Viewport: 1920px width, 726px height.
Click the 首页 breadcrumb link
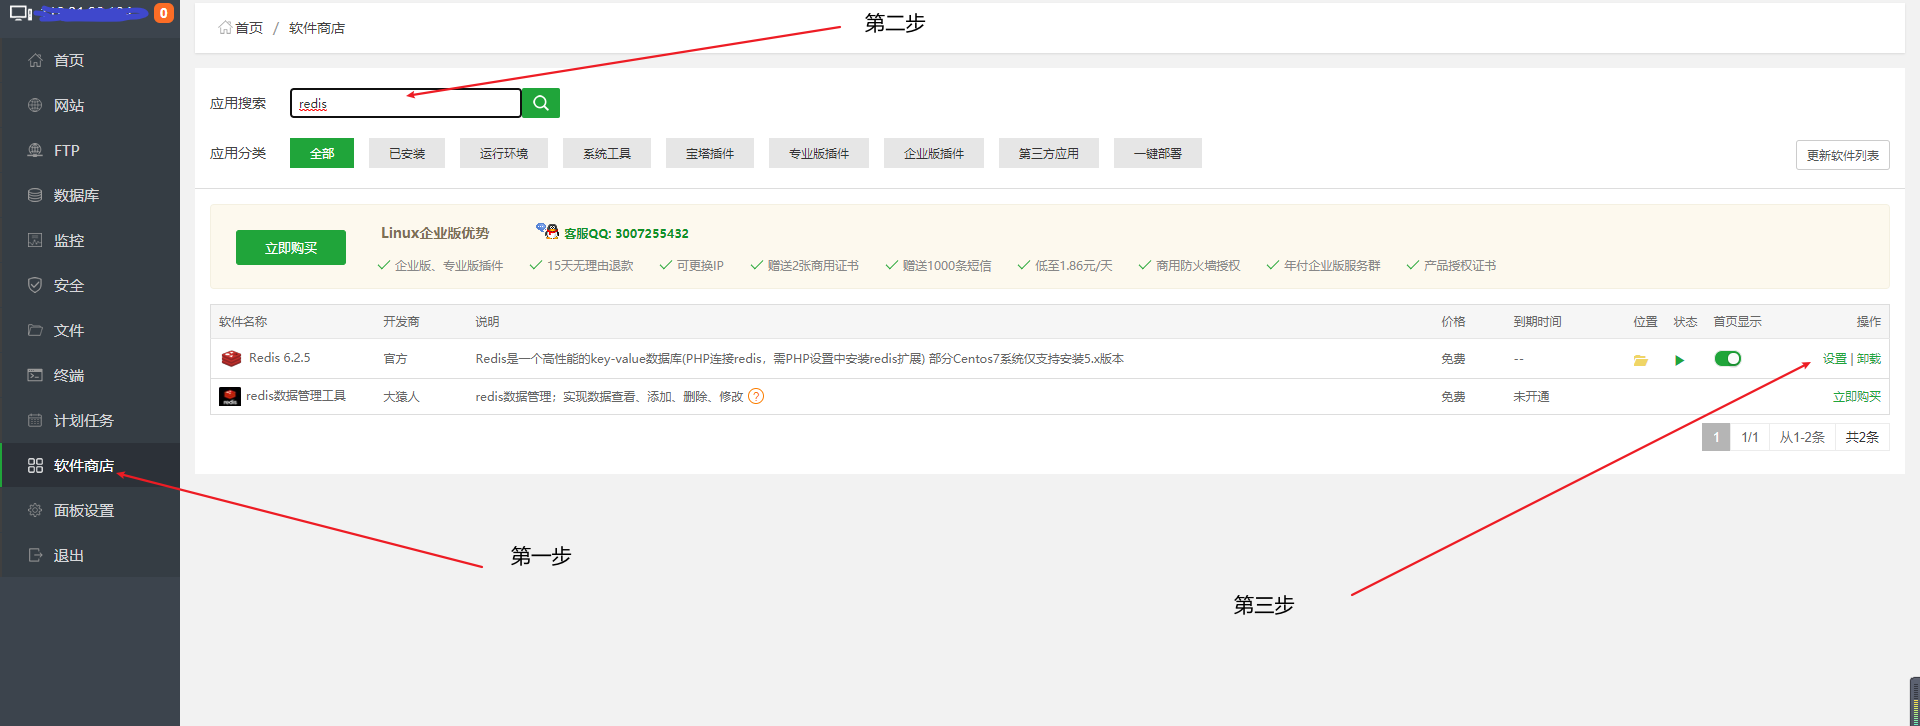(241, 28)
